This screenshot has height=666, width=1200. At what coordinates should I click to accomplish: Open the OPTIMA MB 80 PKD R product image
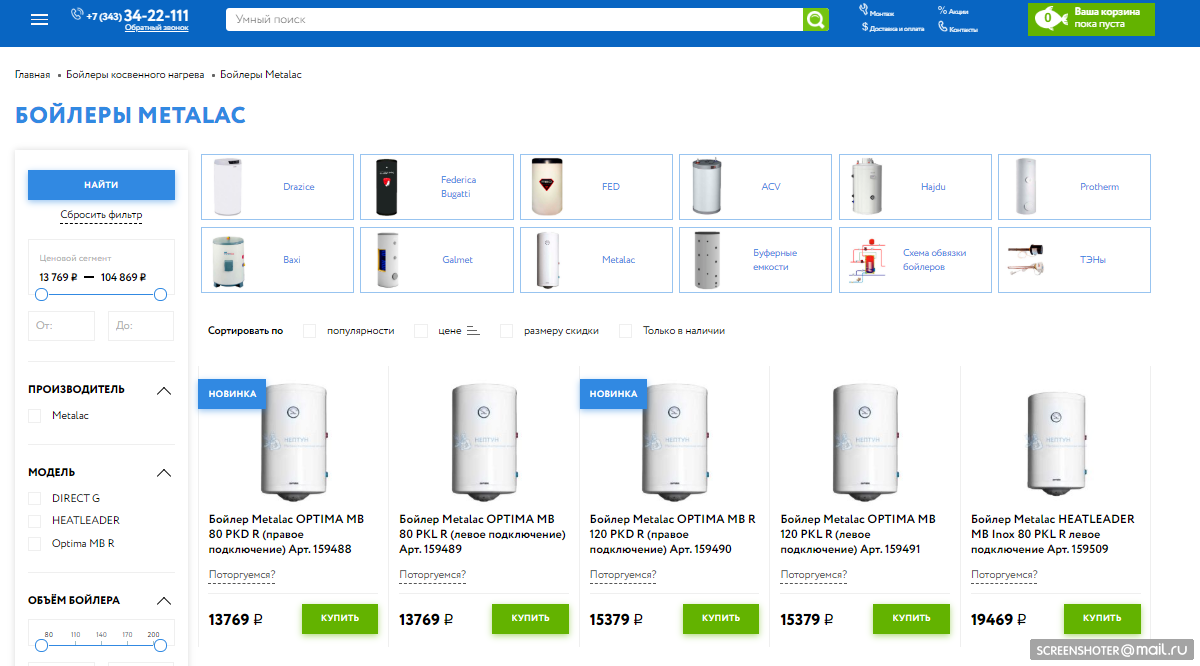293,440
